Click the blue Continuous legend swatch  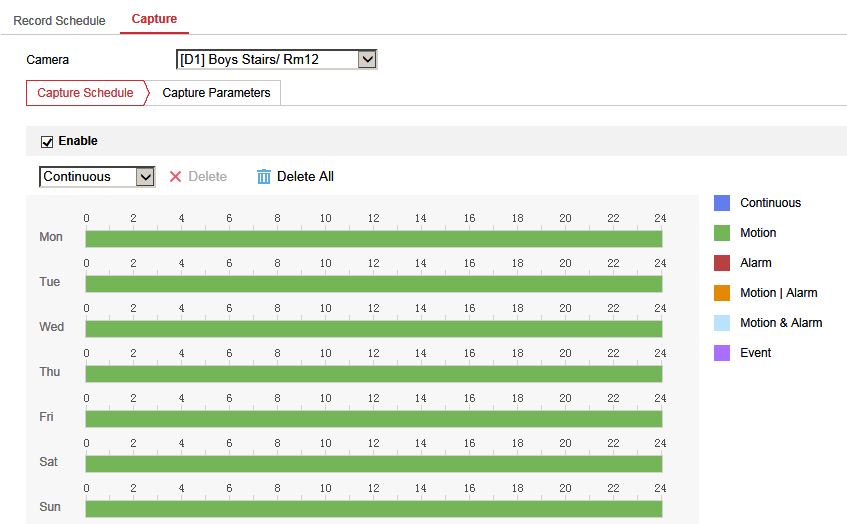[722, 203]
